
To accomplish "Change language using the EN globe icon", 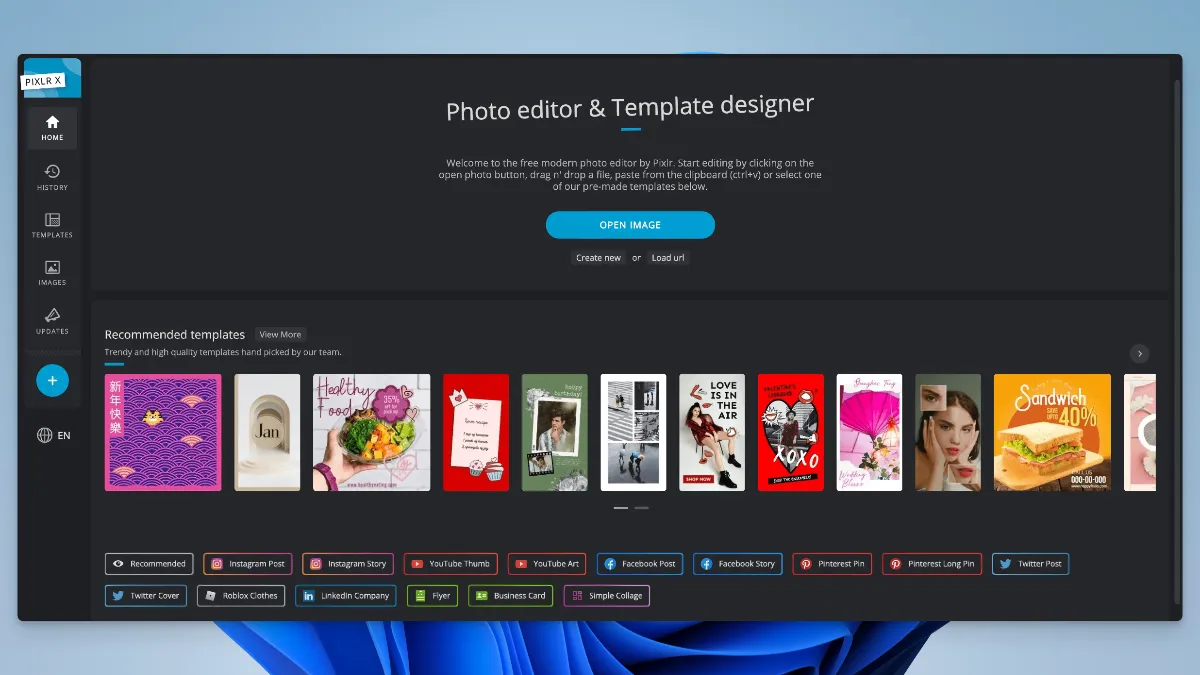I will coord(51,437).
